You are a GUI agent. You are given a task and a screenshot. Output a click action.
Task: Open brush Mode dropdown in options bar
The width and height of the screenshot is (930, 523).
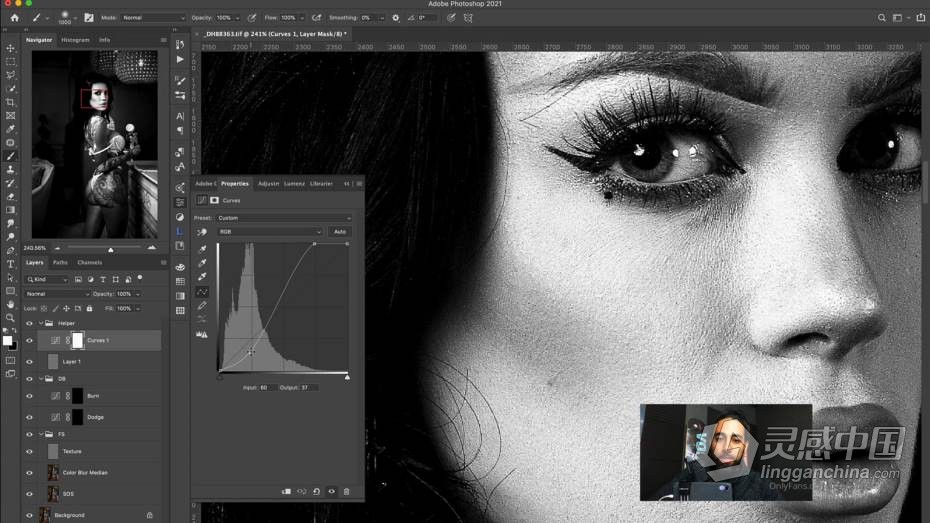click(154, 18)
